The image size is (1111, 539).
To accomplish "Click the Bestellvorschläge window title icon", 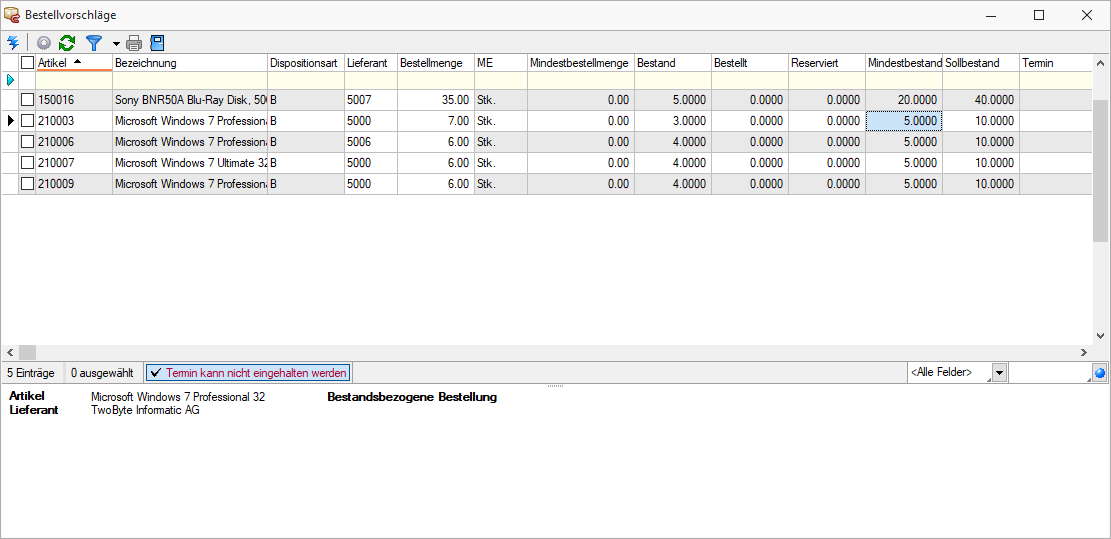I will point(12,15).
